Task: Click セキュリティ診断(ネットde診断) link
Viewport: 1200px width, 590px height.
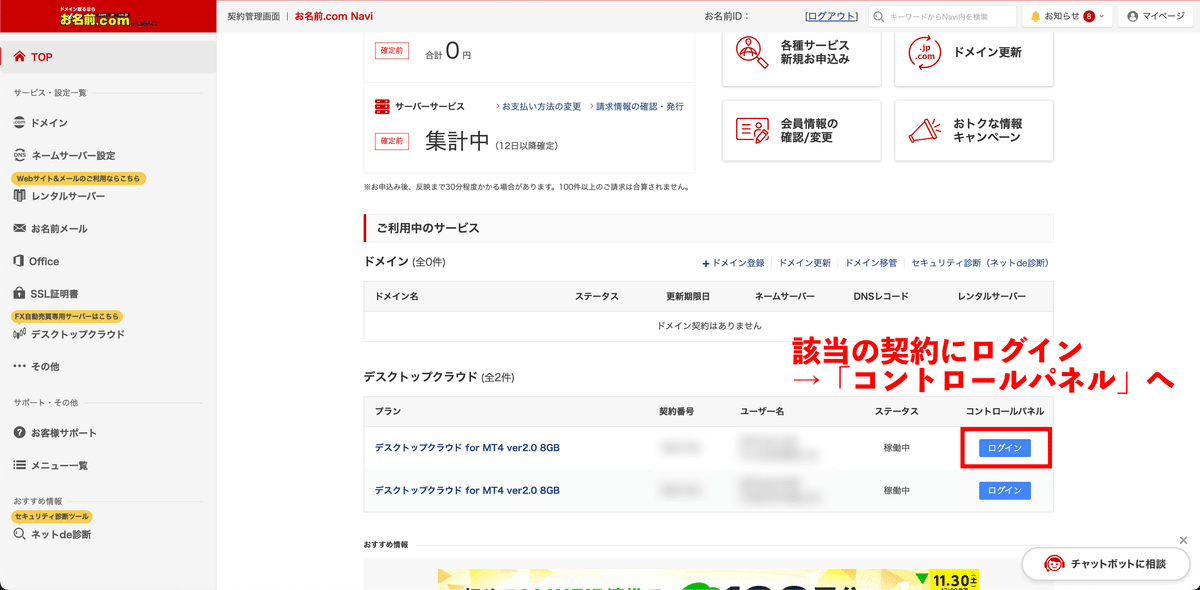Action: coord(980,263)
